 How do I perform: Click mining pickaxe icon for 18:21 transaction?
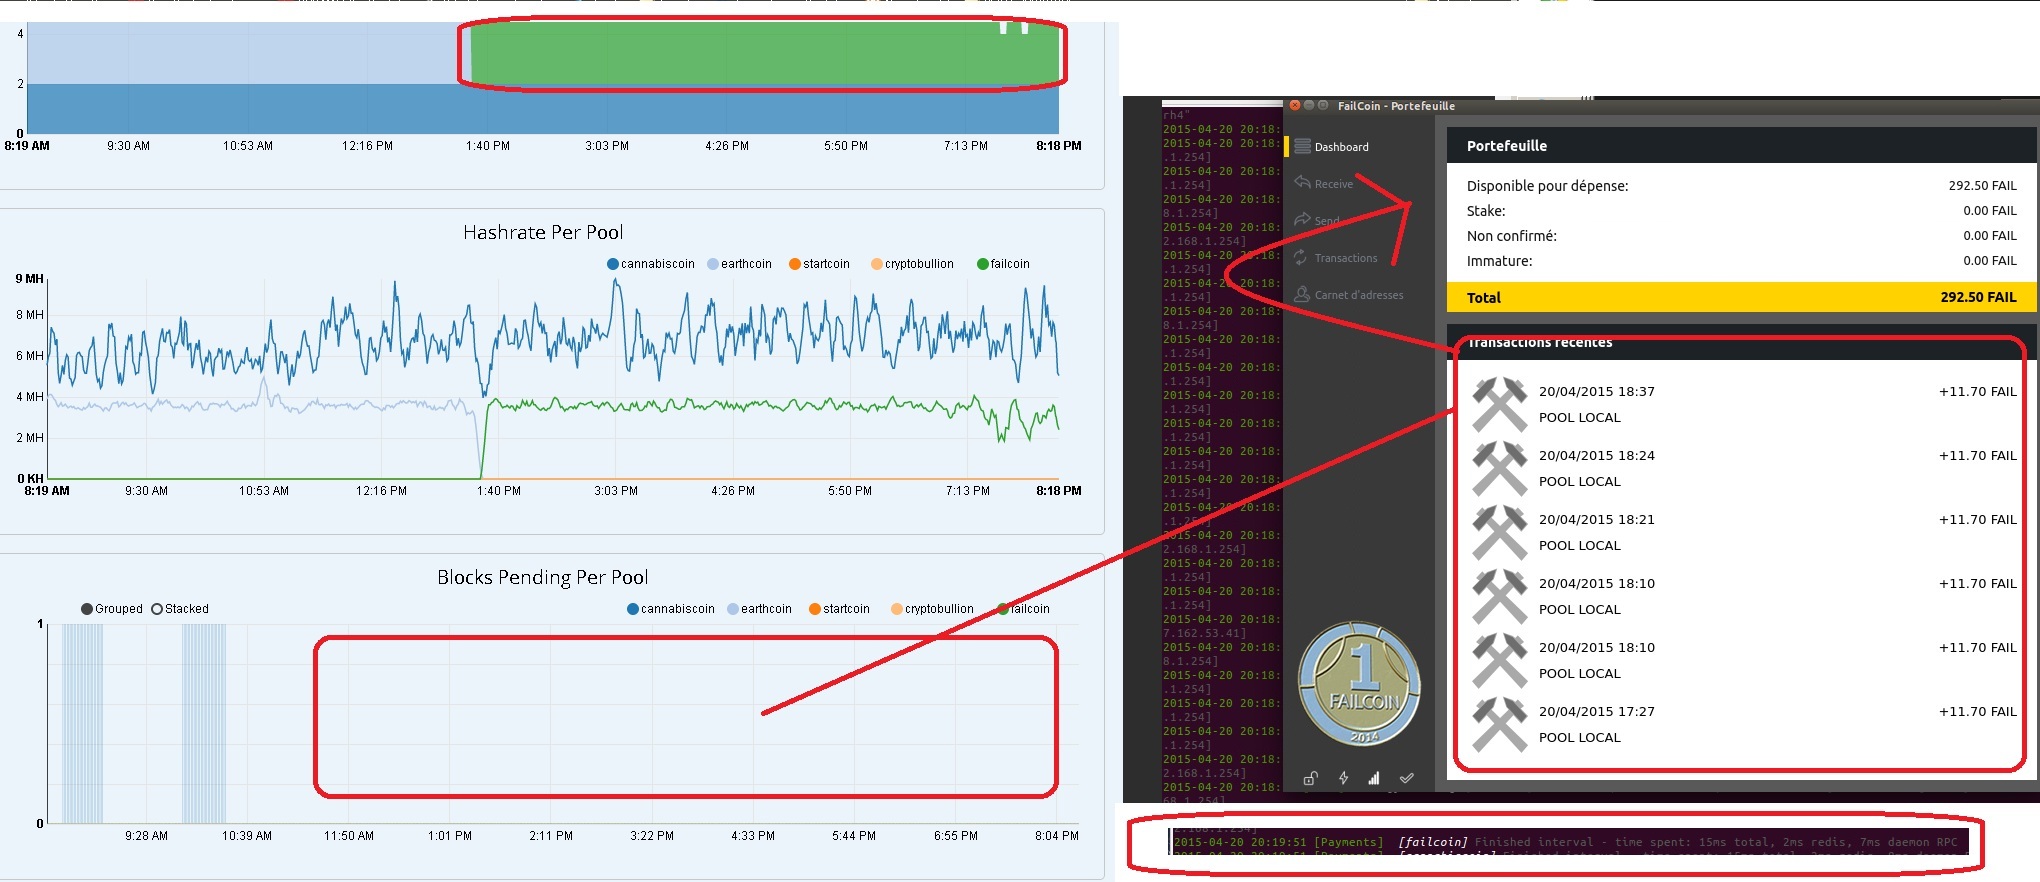pyautogui.click(x=1500, y=532)
